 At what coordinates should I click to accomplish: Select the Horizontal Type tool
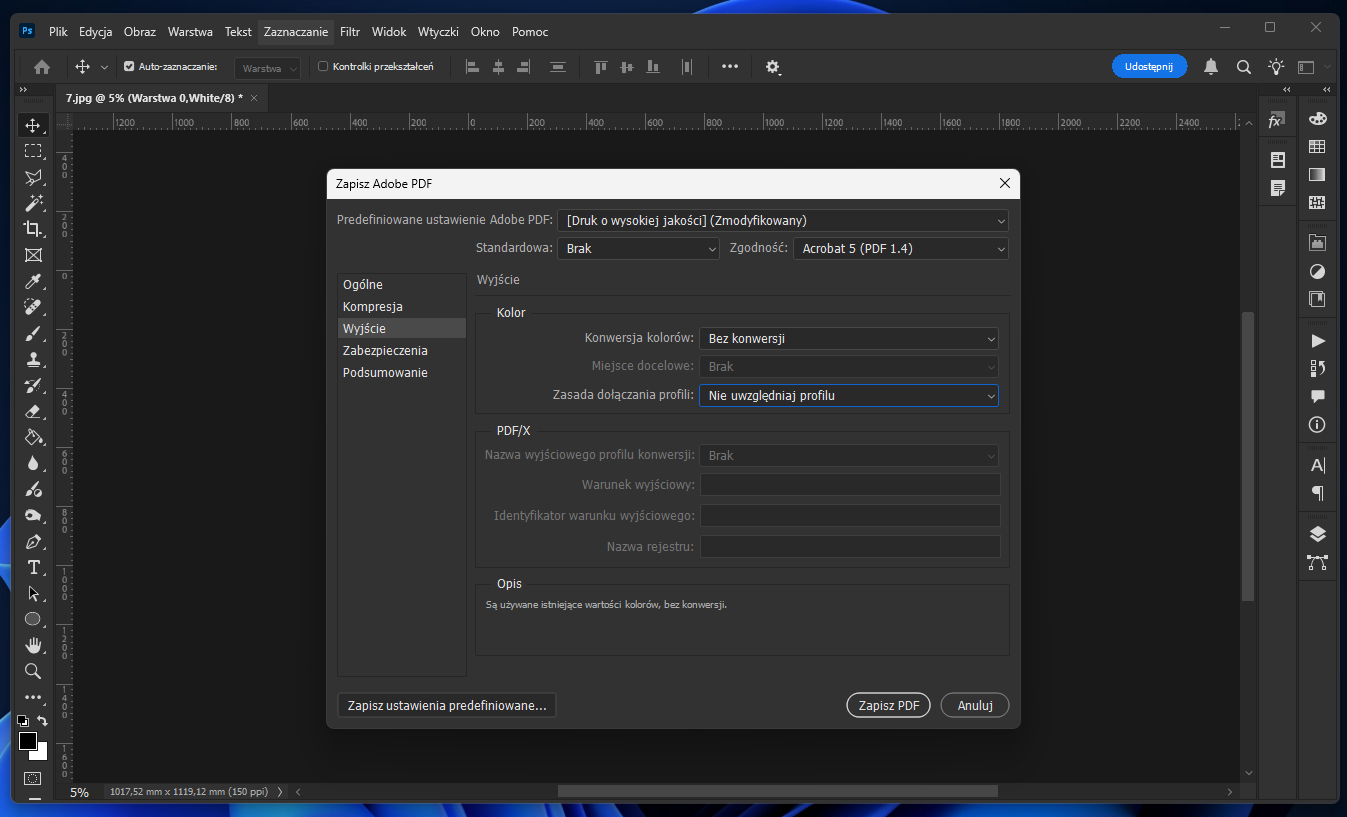pos(34,567)
